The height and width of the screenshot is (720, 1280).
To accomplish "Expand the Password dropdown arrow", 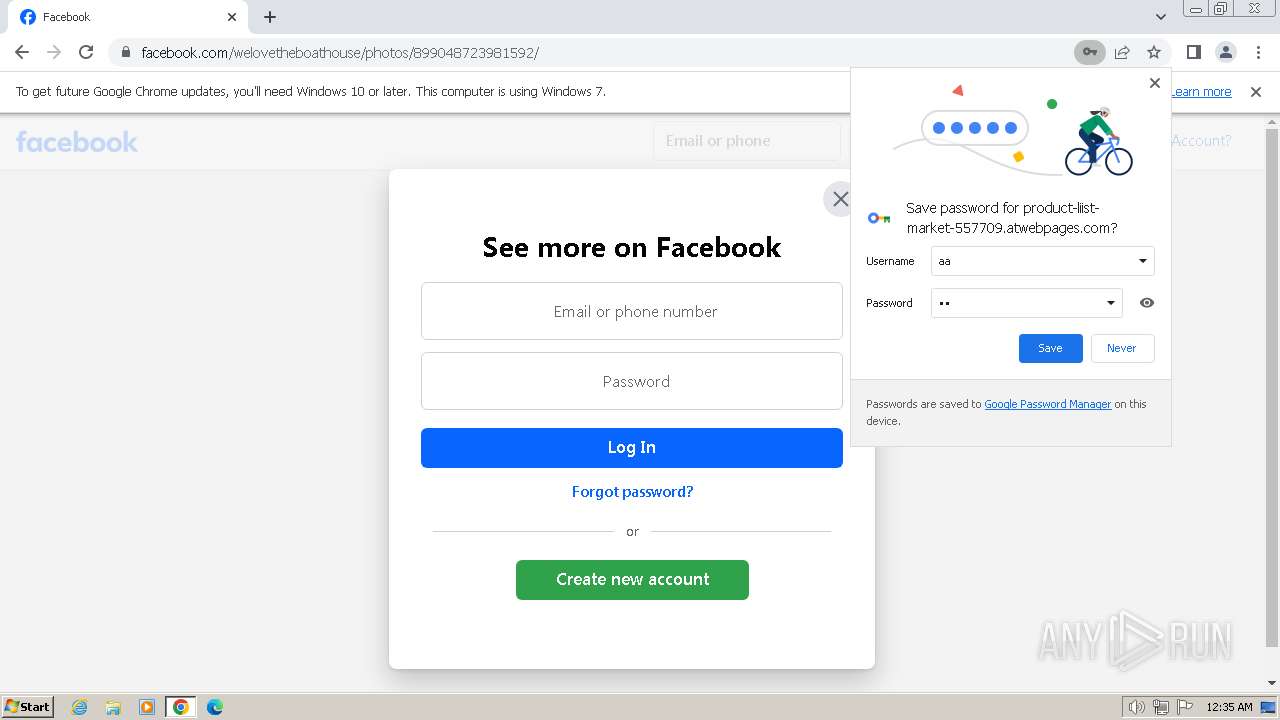I will (x=1110, y=303).
